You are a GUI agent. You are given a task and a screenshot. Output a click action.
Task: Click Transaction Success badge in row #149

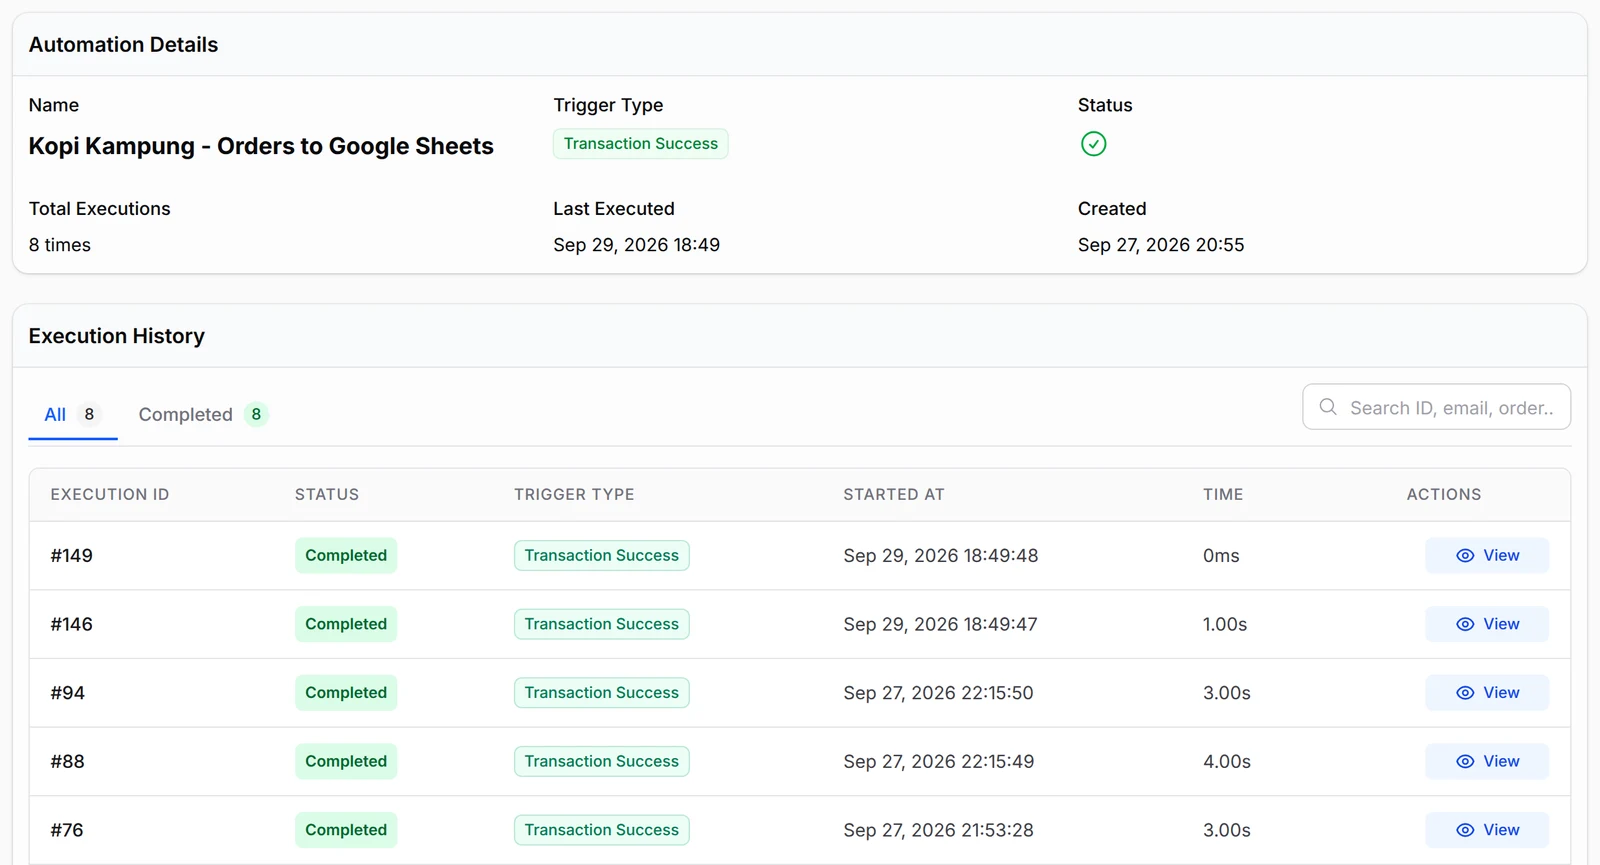click(x=602, y=556)
